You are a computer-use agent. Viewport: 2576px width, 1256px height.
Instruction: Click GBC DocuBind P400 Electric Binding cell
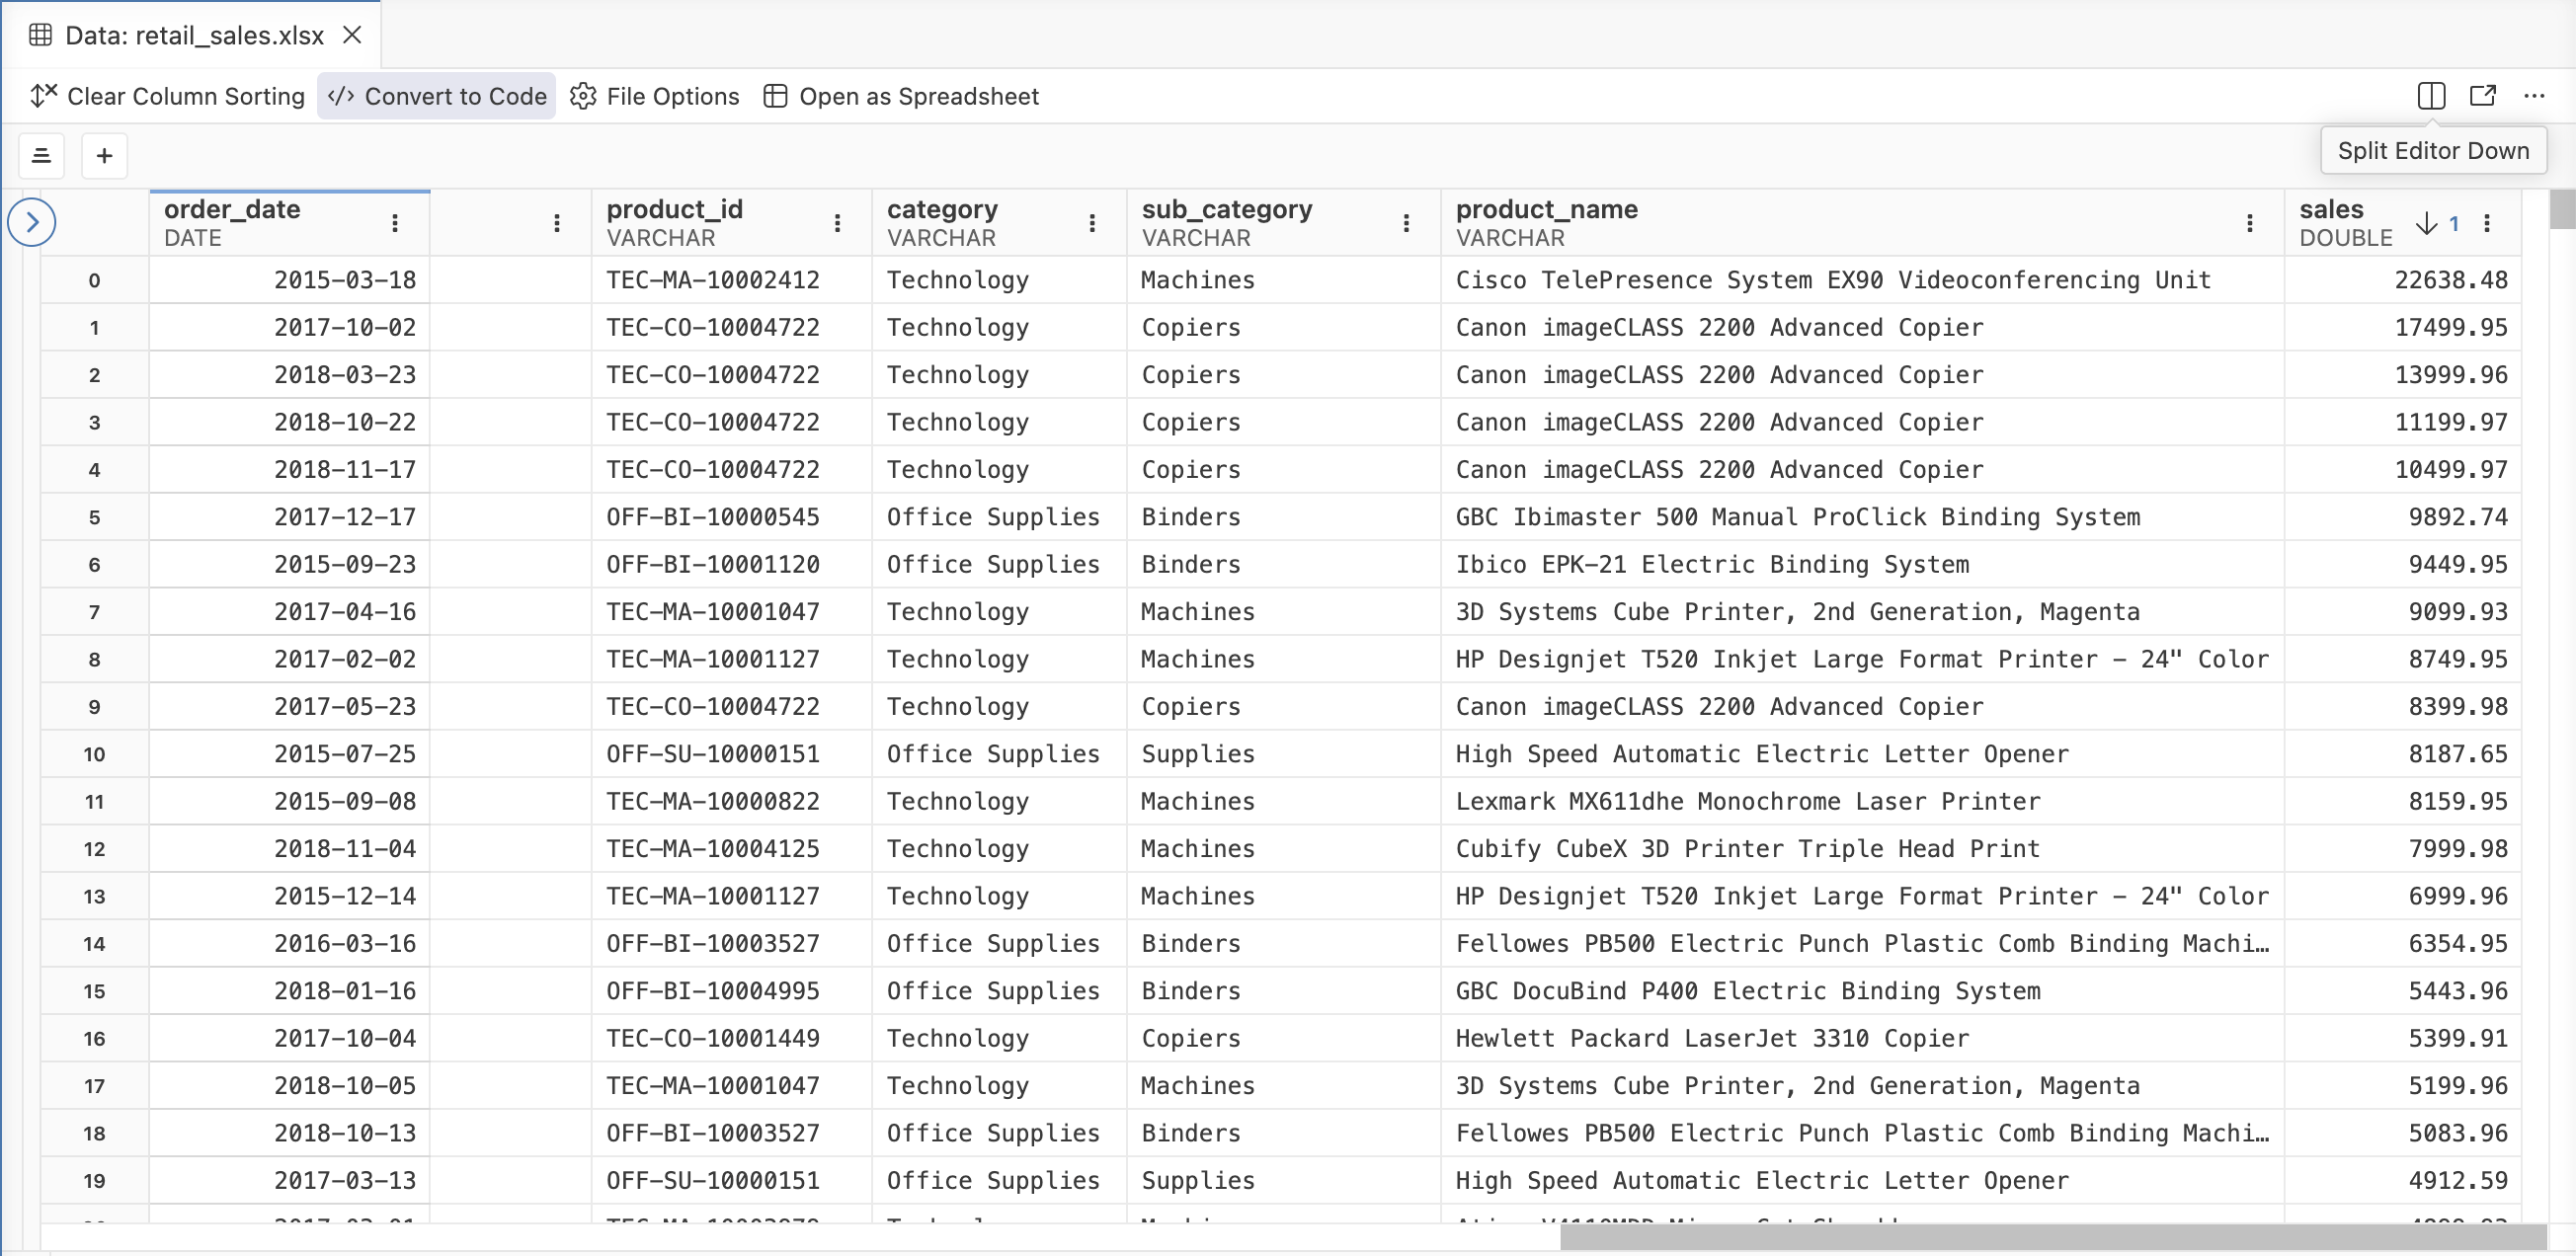pos(1862,991)
